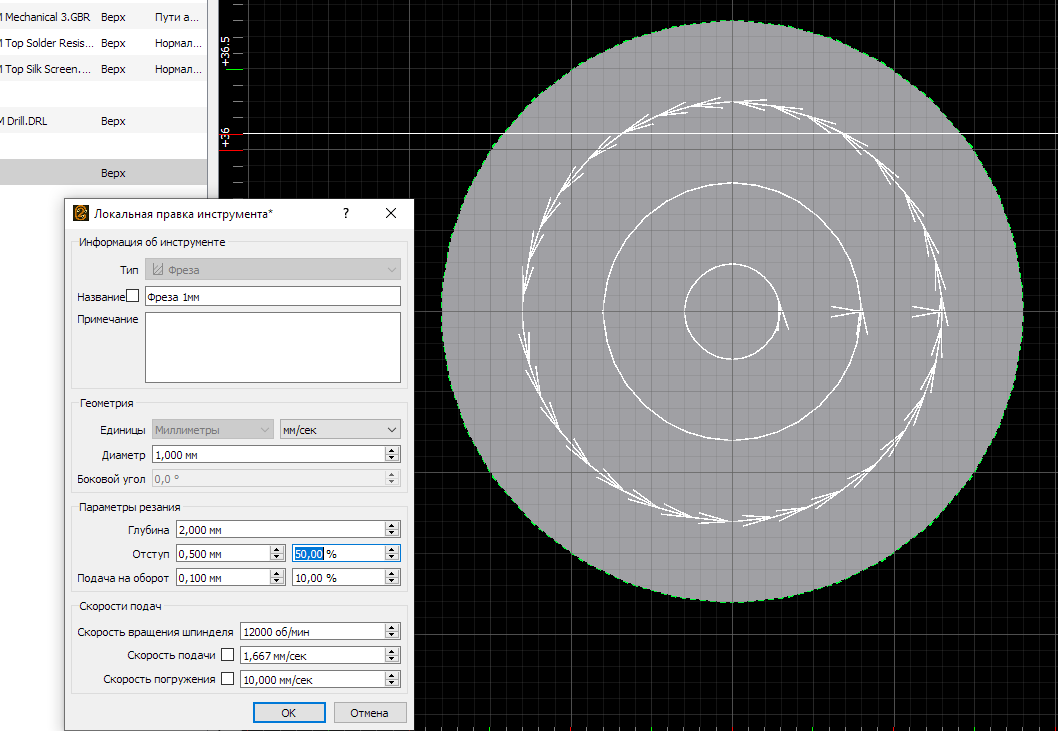Viewport: 1058px width, 731px height.
Task: Click the dialog's application icon in title bar
Action: [x=81, y=213]
